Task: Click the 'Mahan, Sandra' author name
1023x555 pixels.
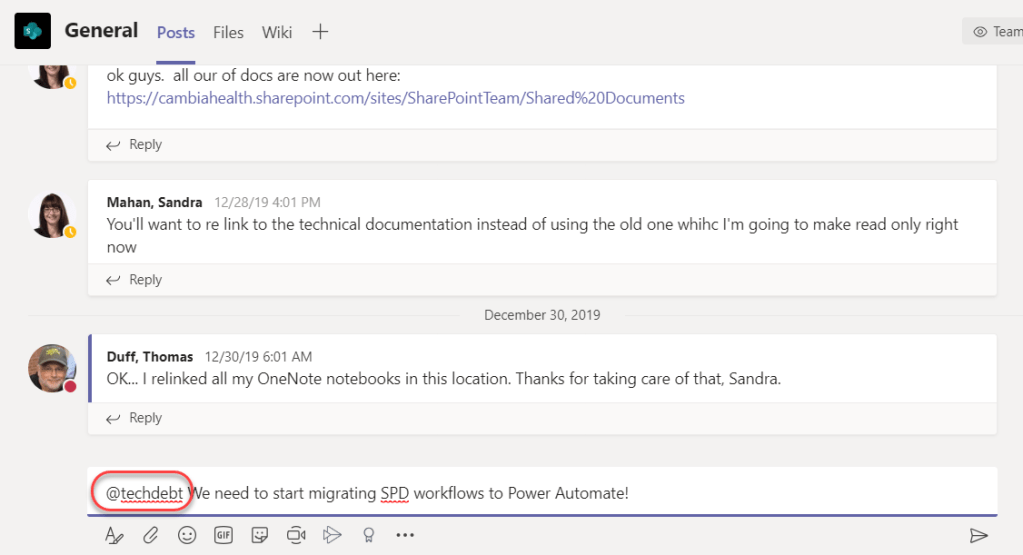Action: 155,202
